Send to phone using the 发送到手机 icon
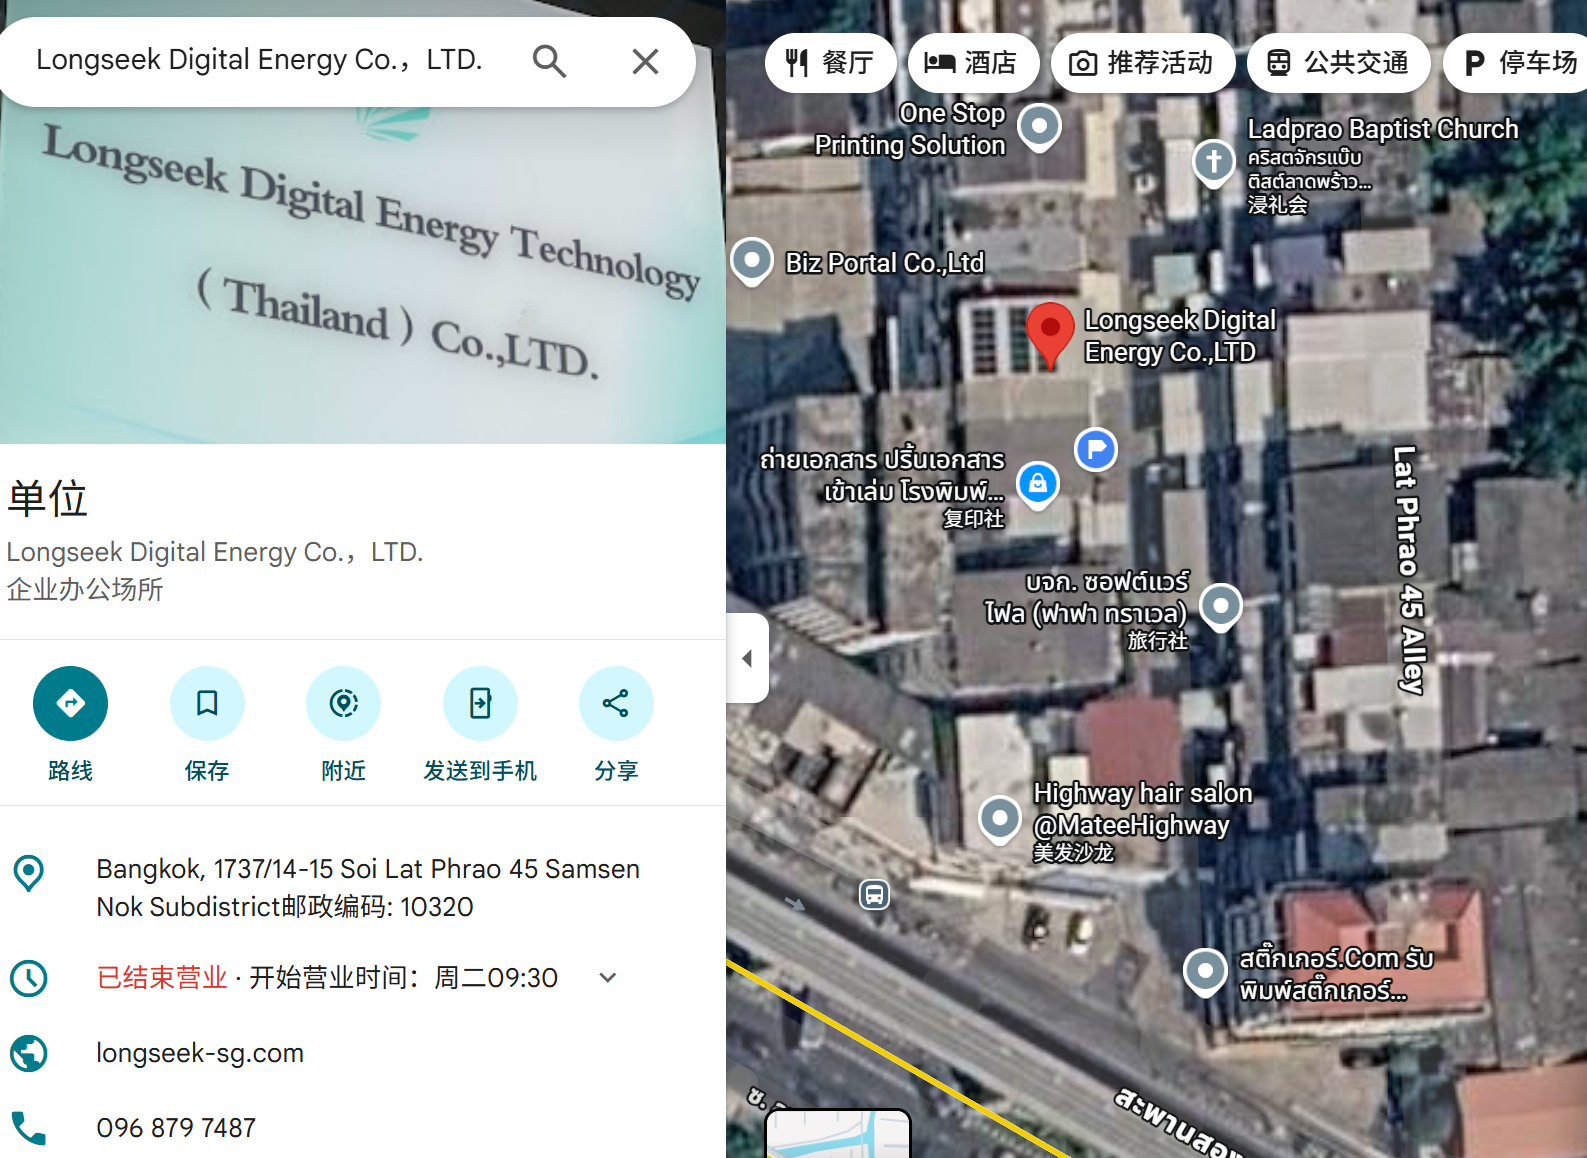Screen dimensions: 1587x1158 (480, 703)
